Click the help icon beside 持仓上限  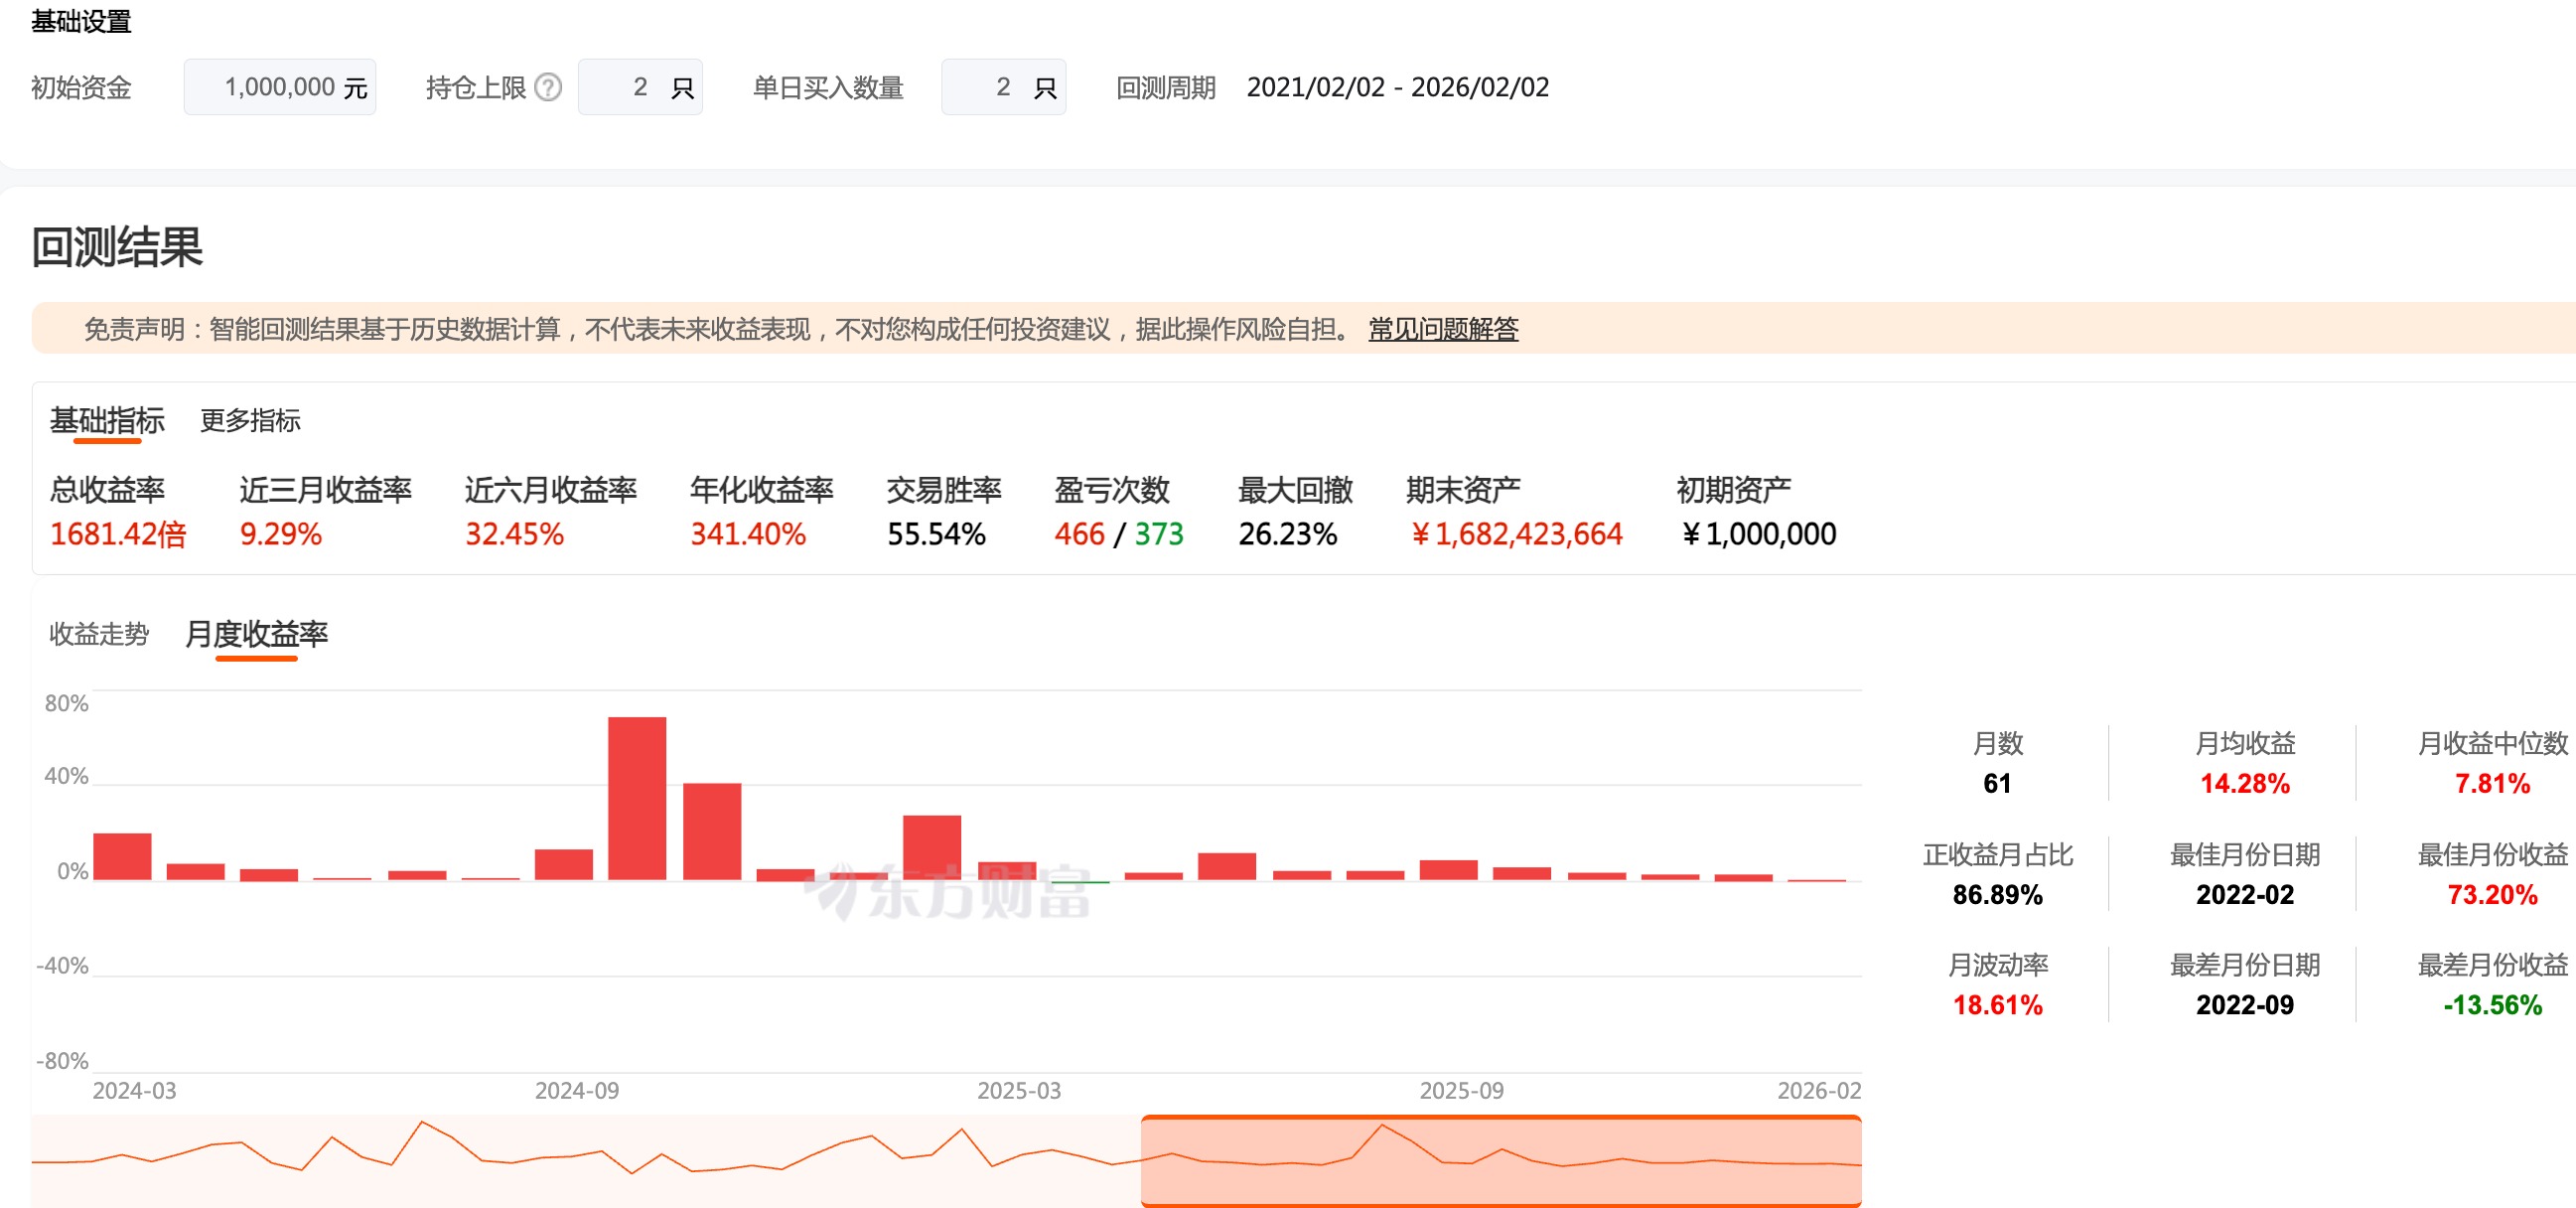click(x=548, y=88)
